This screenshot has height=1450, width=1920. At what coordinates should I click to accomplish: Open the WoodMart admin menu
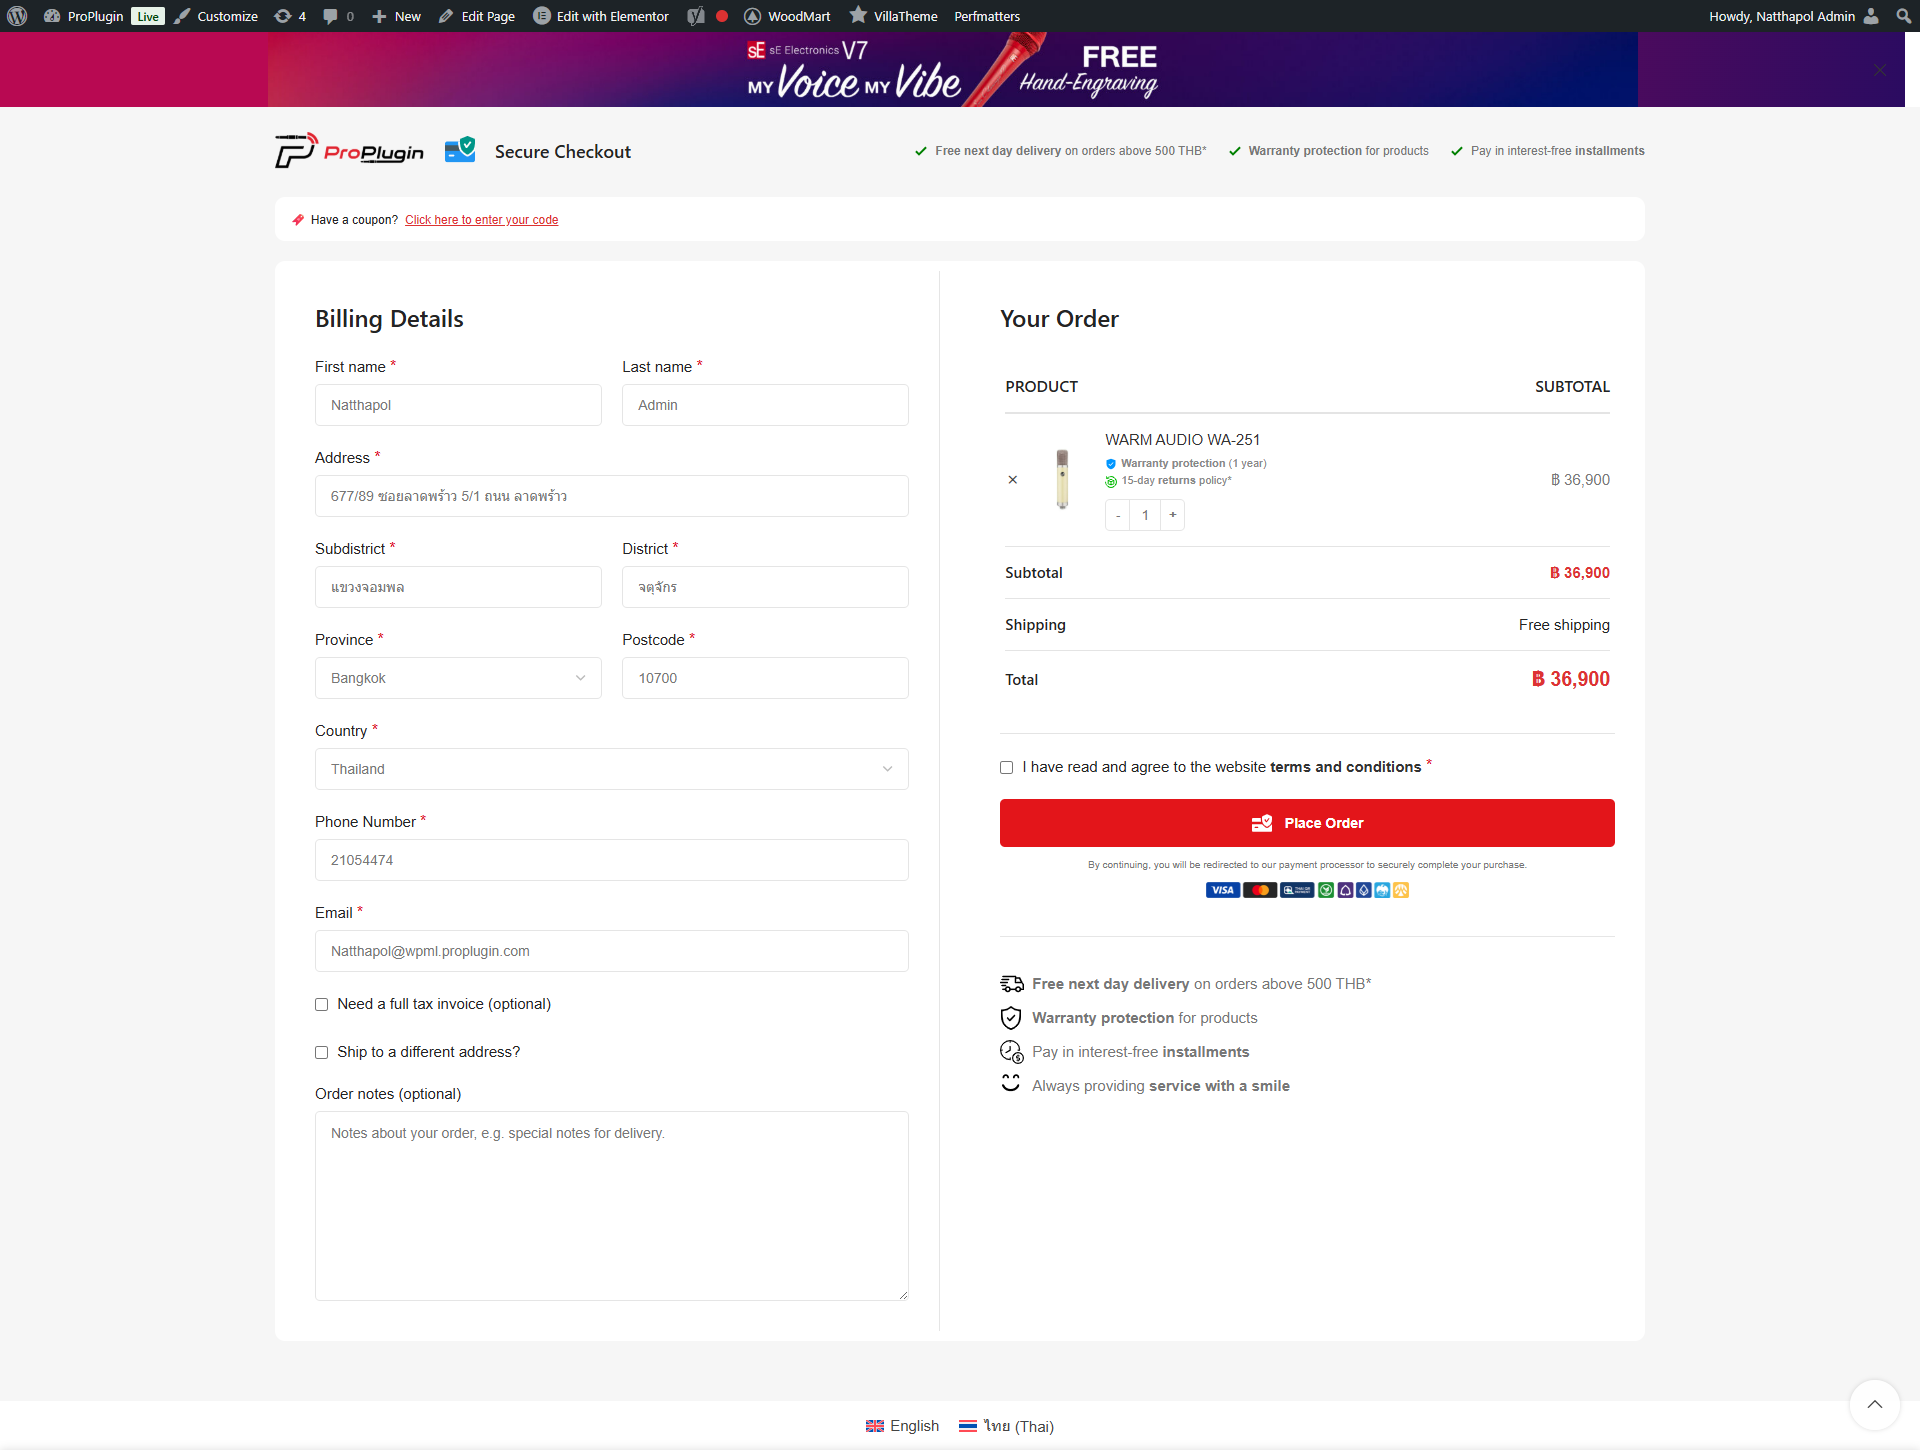pos(787,16)
